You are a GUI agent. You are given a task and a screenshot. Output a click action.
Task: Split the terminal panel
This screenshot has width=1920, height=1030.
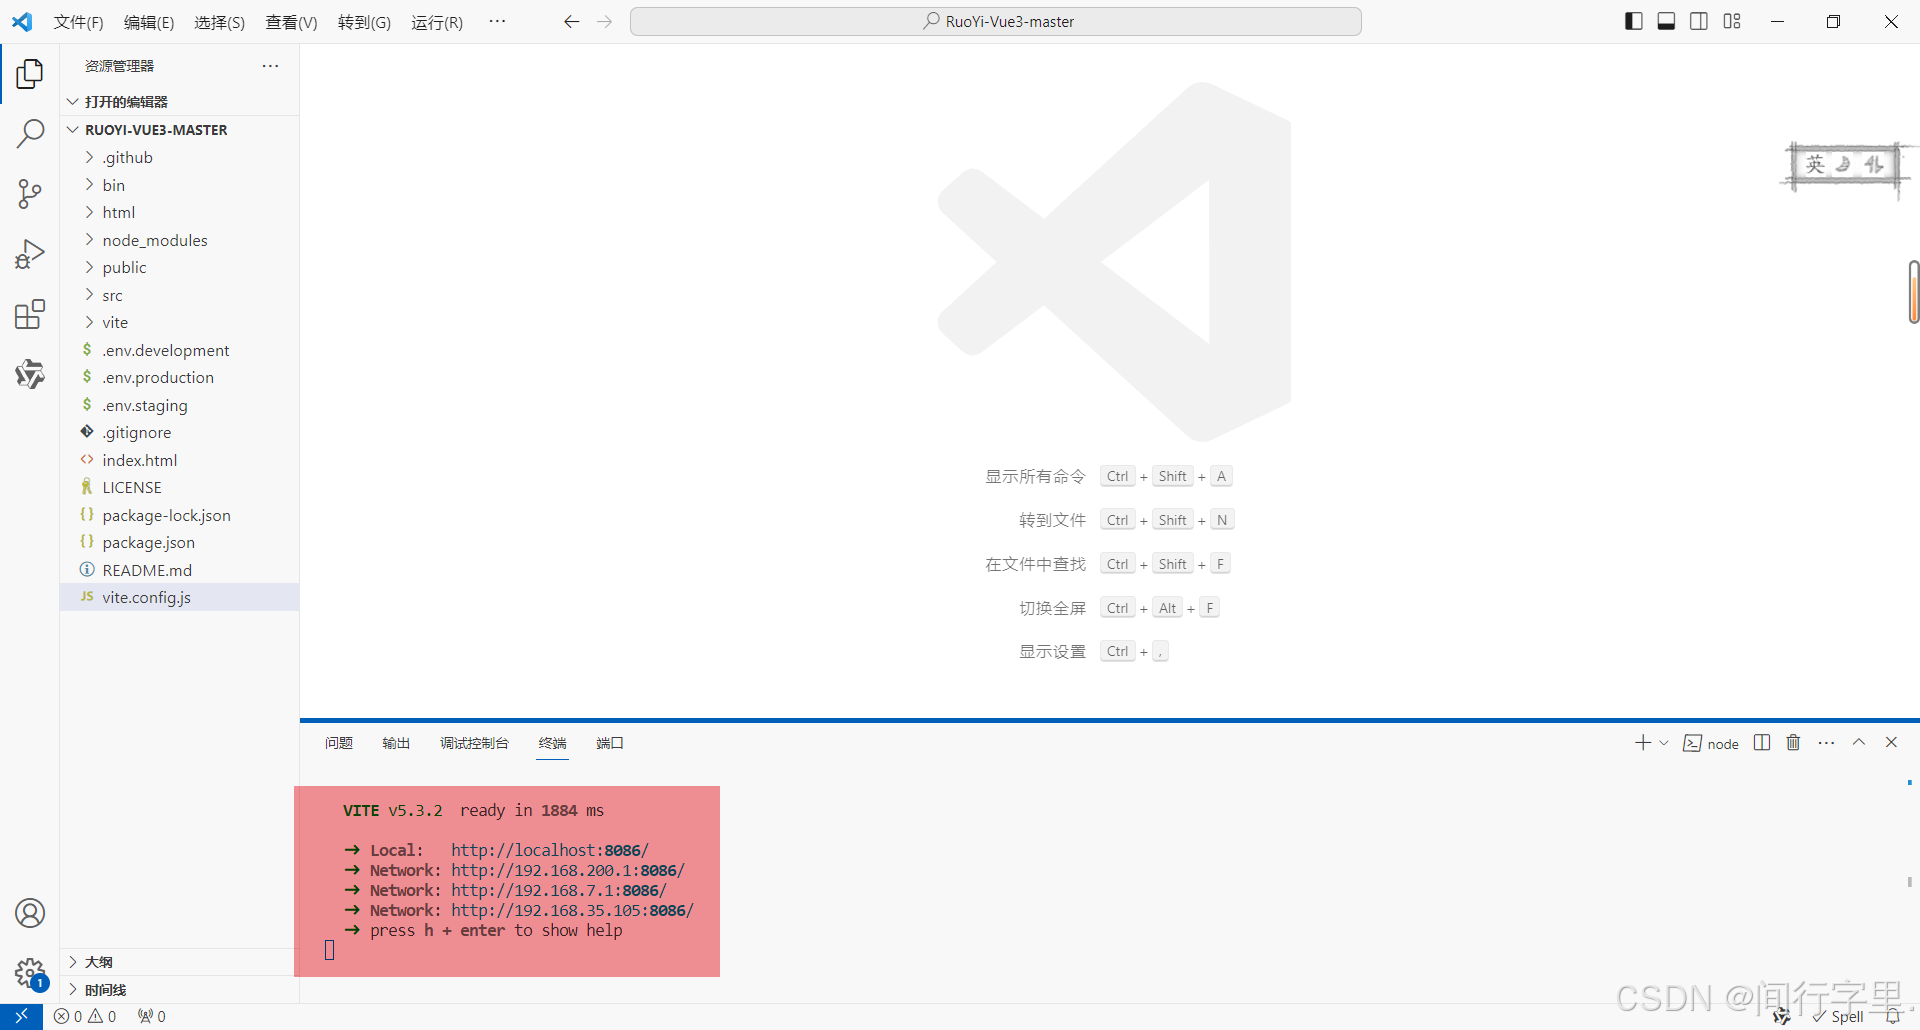coord(1762,743)
